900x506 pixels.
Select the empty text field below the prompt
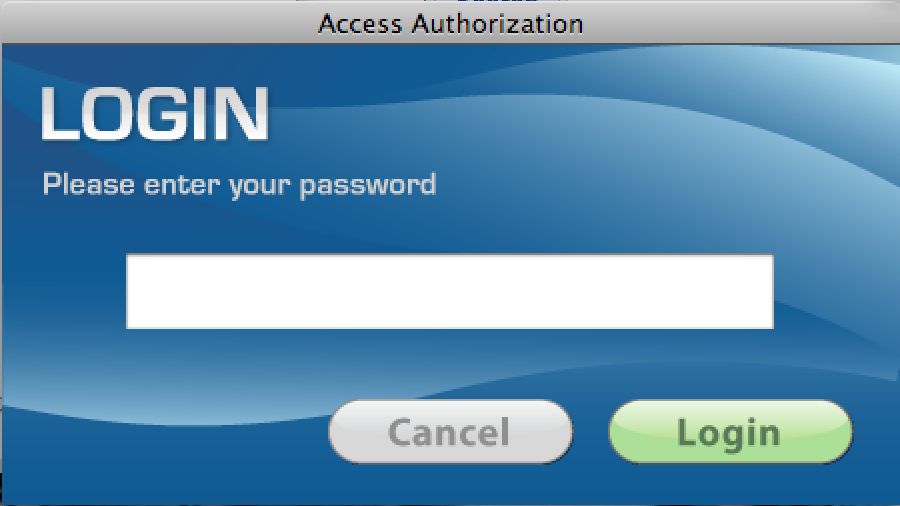[x=450, y=291]
